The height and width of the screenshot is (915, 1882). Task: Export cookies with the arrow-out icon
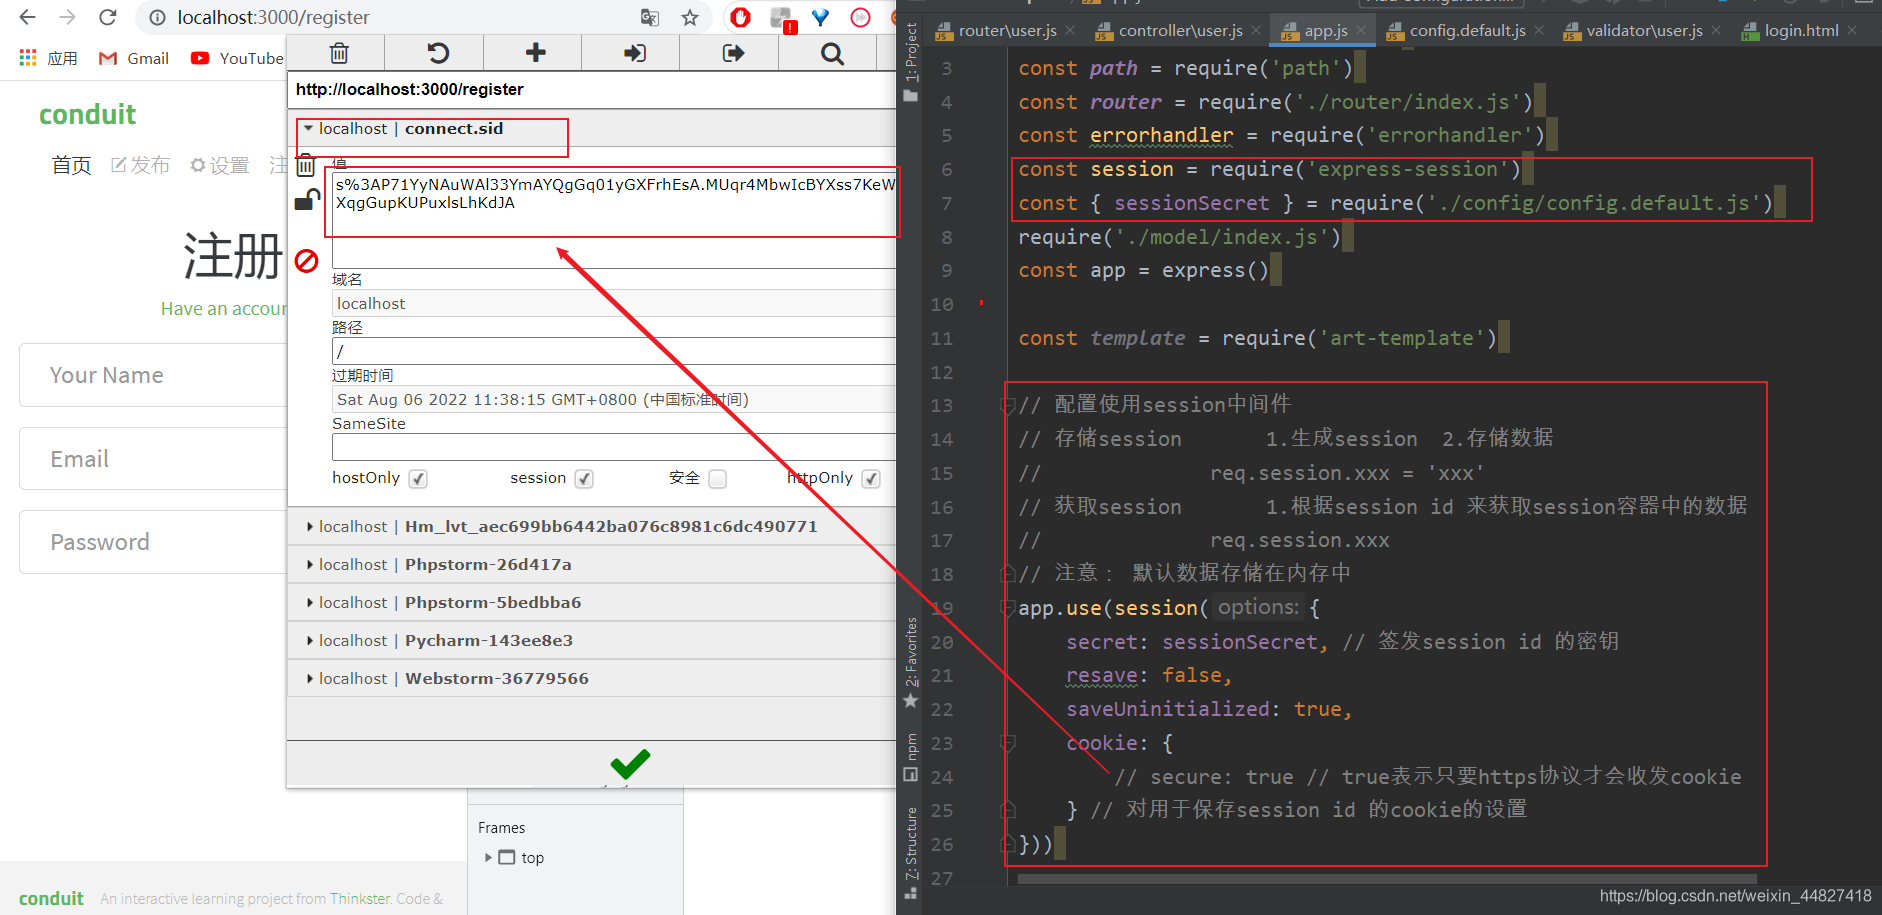pyautogui.click(x=733, y=53)
